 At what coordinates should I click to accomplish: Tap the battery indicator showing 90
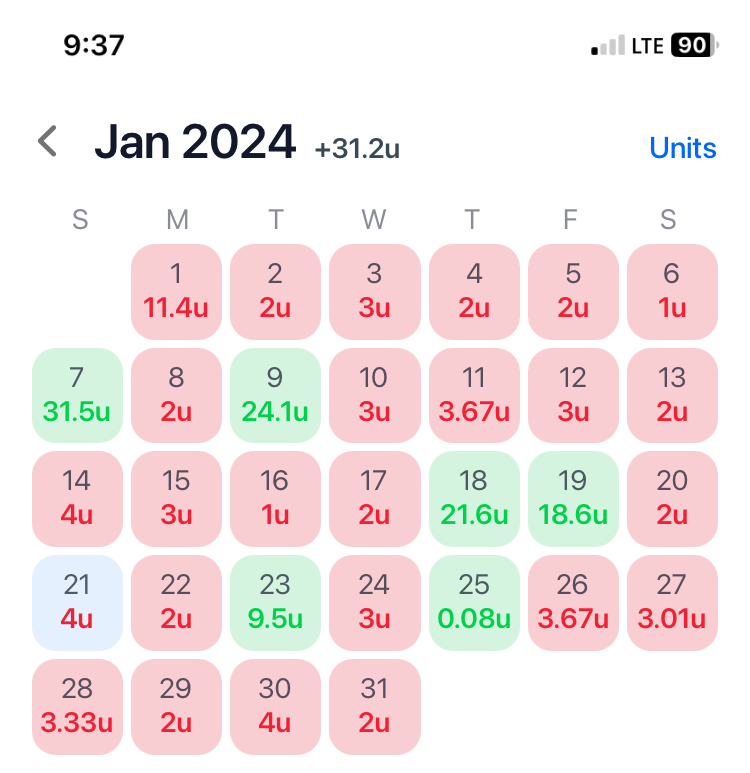click(694, 45)
